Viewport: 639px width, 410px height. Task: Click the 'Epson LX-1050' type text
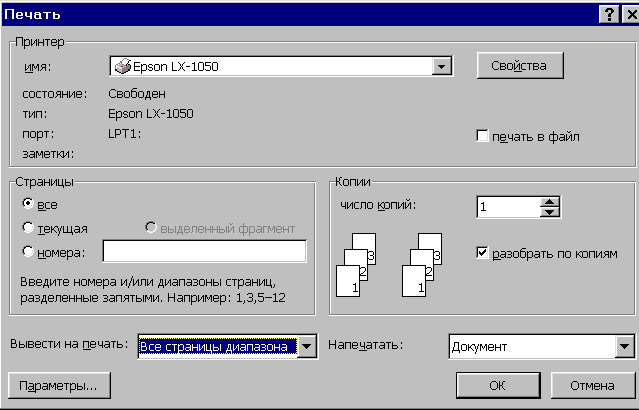click(151, 113)
